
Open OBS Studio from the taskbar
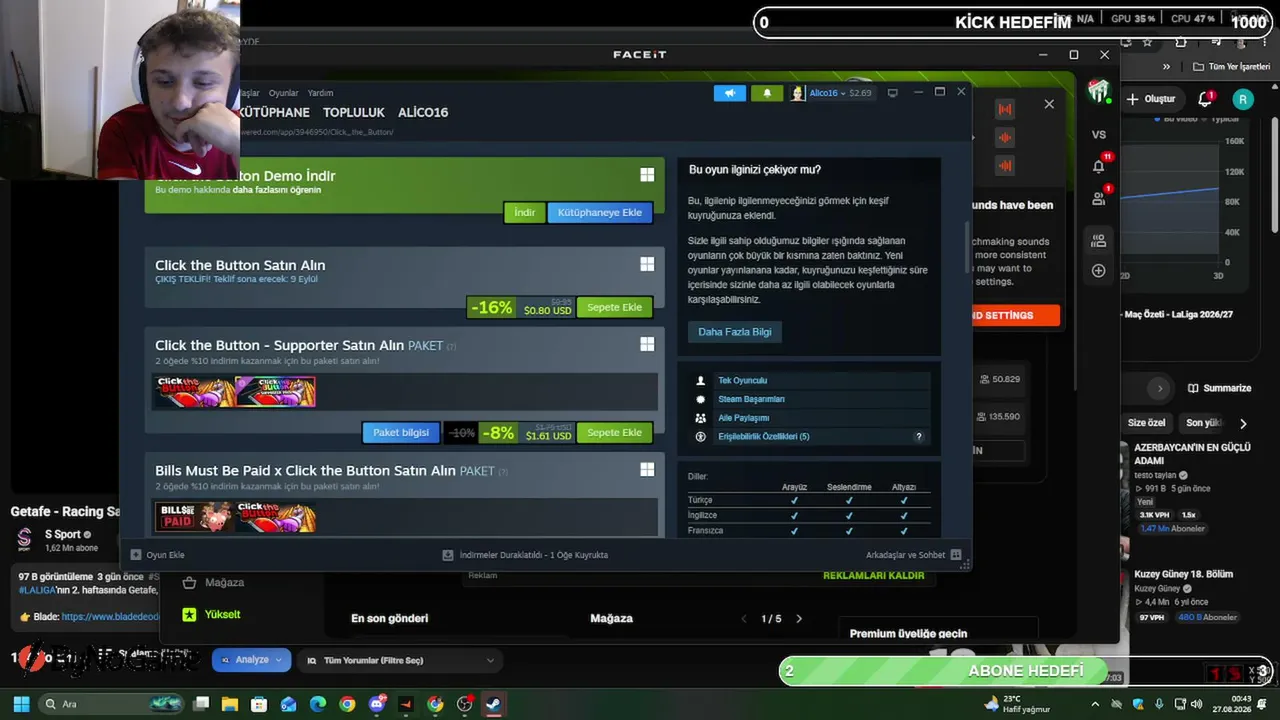(x=464, y=704)
